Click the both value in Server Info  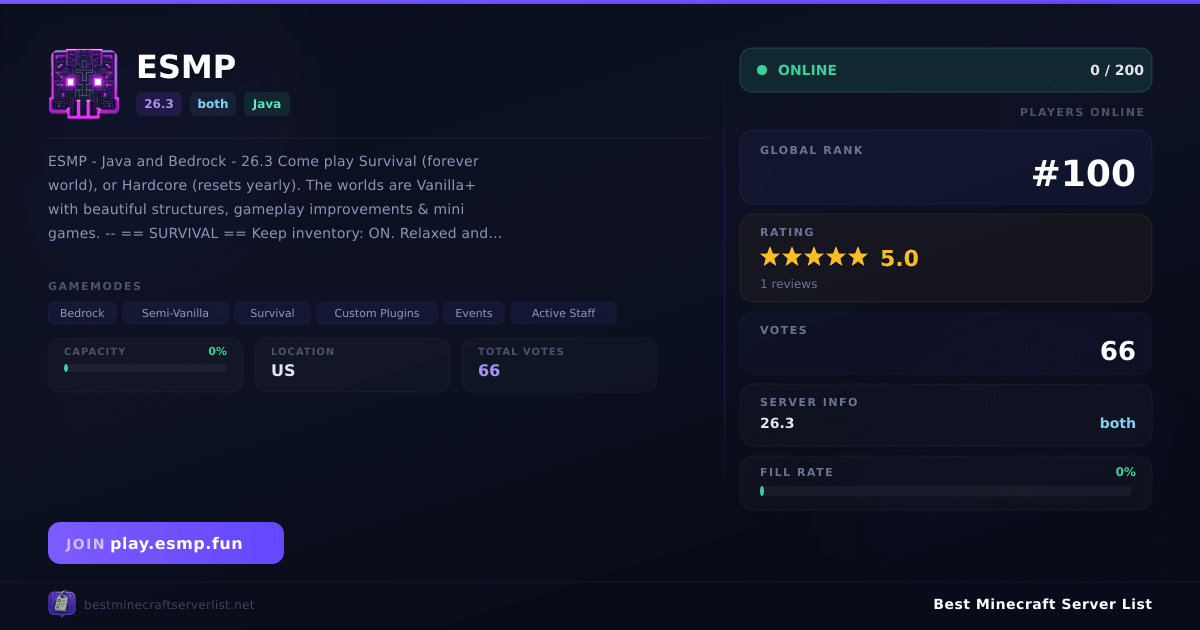pos(1118,423)
